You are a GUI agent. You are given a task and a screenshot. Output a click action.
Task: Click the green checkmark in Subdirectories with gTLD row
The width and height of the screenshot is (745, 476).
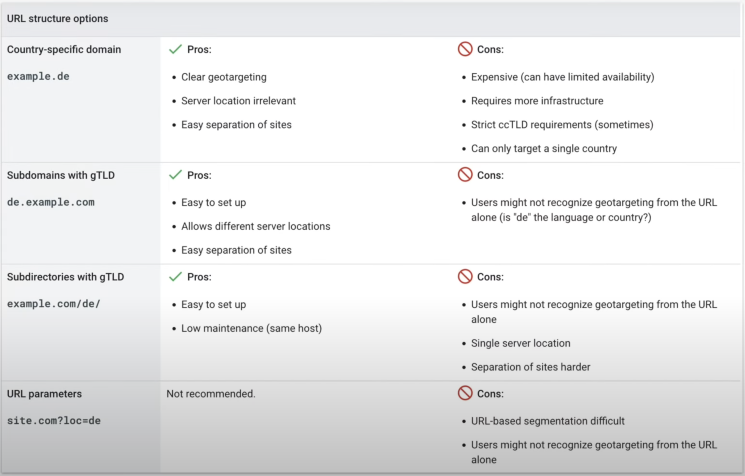coord(175,276)
